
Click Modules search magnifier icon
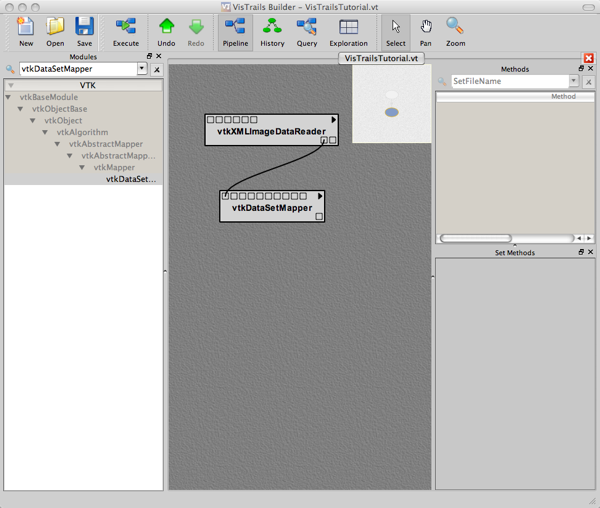tap(10, 69)
